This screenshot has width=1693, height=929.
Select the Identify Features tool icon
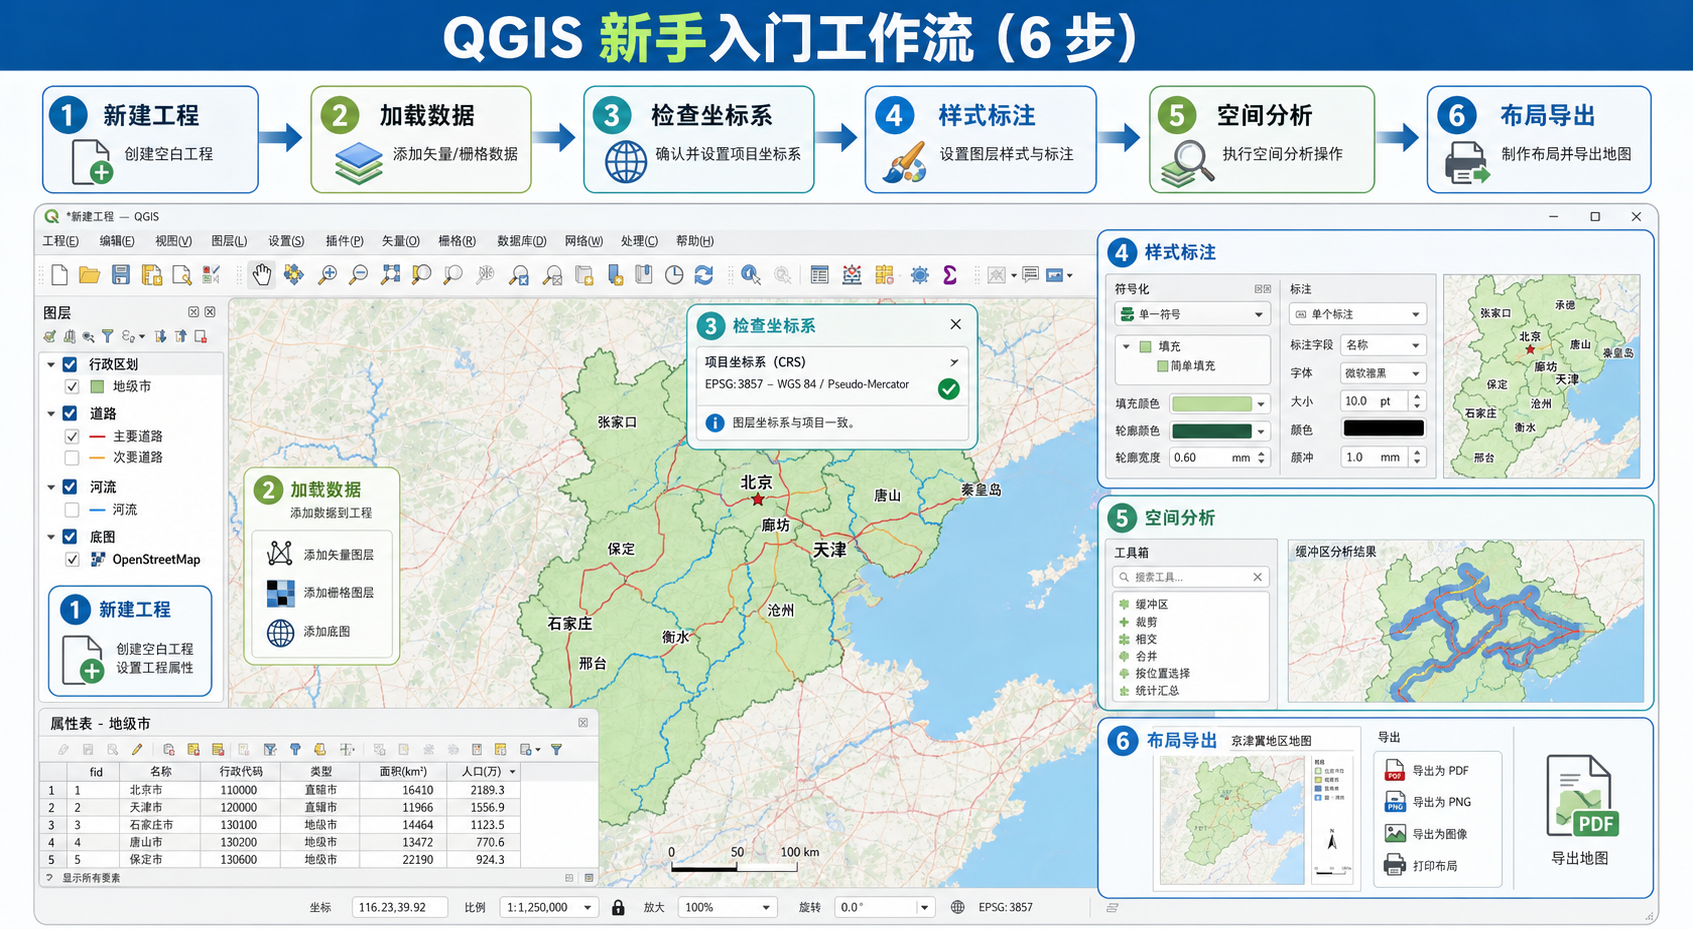[751, 274]
